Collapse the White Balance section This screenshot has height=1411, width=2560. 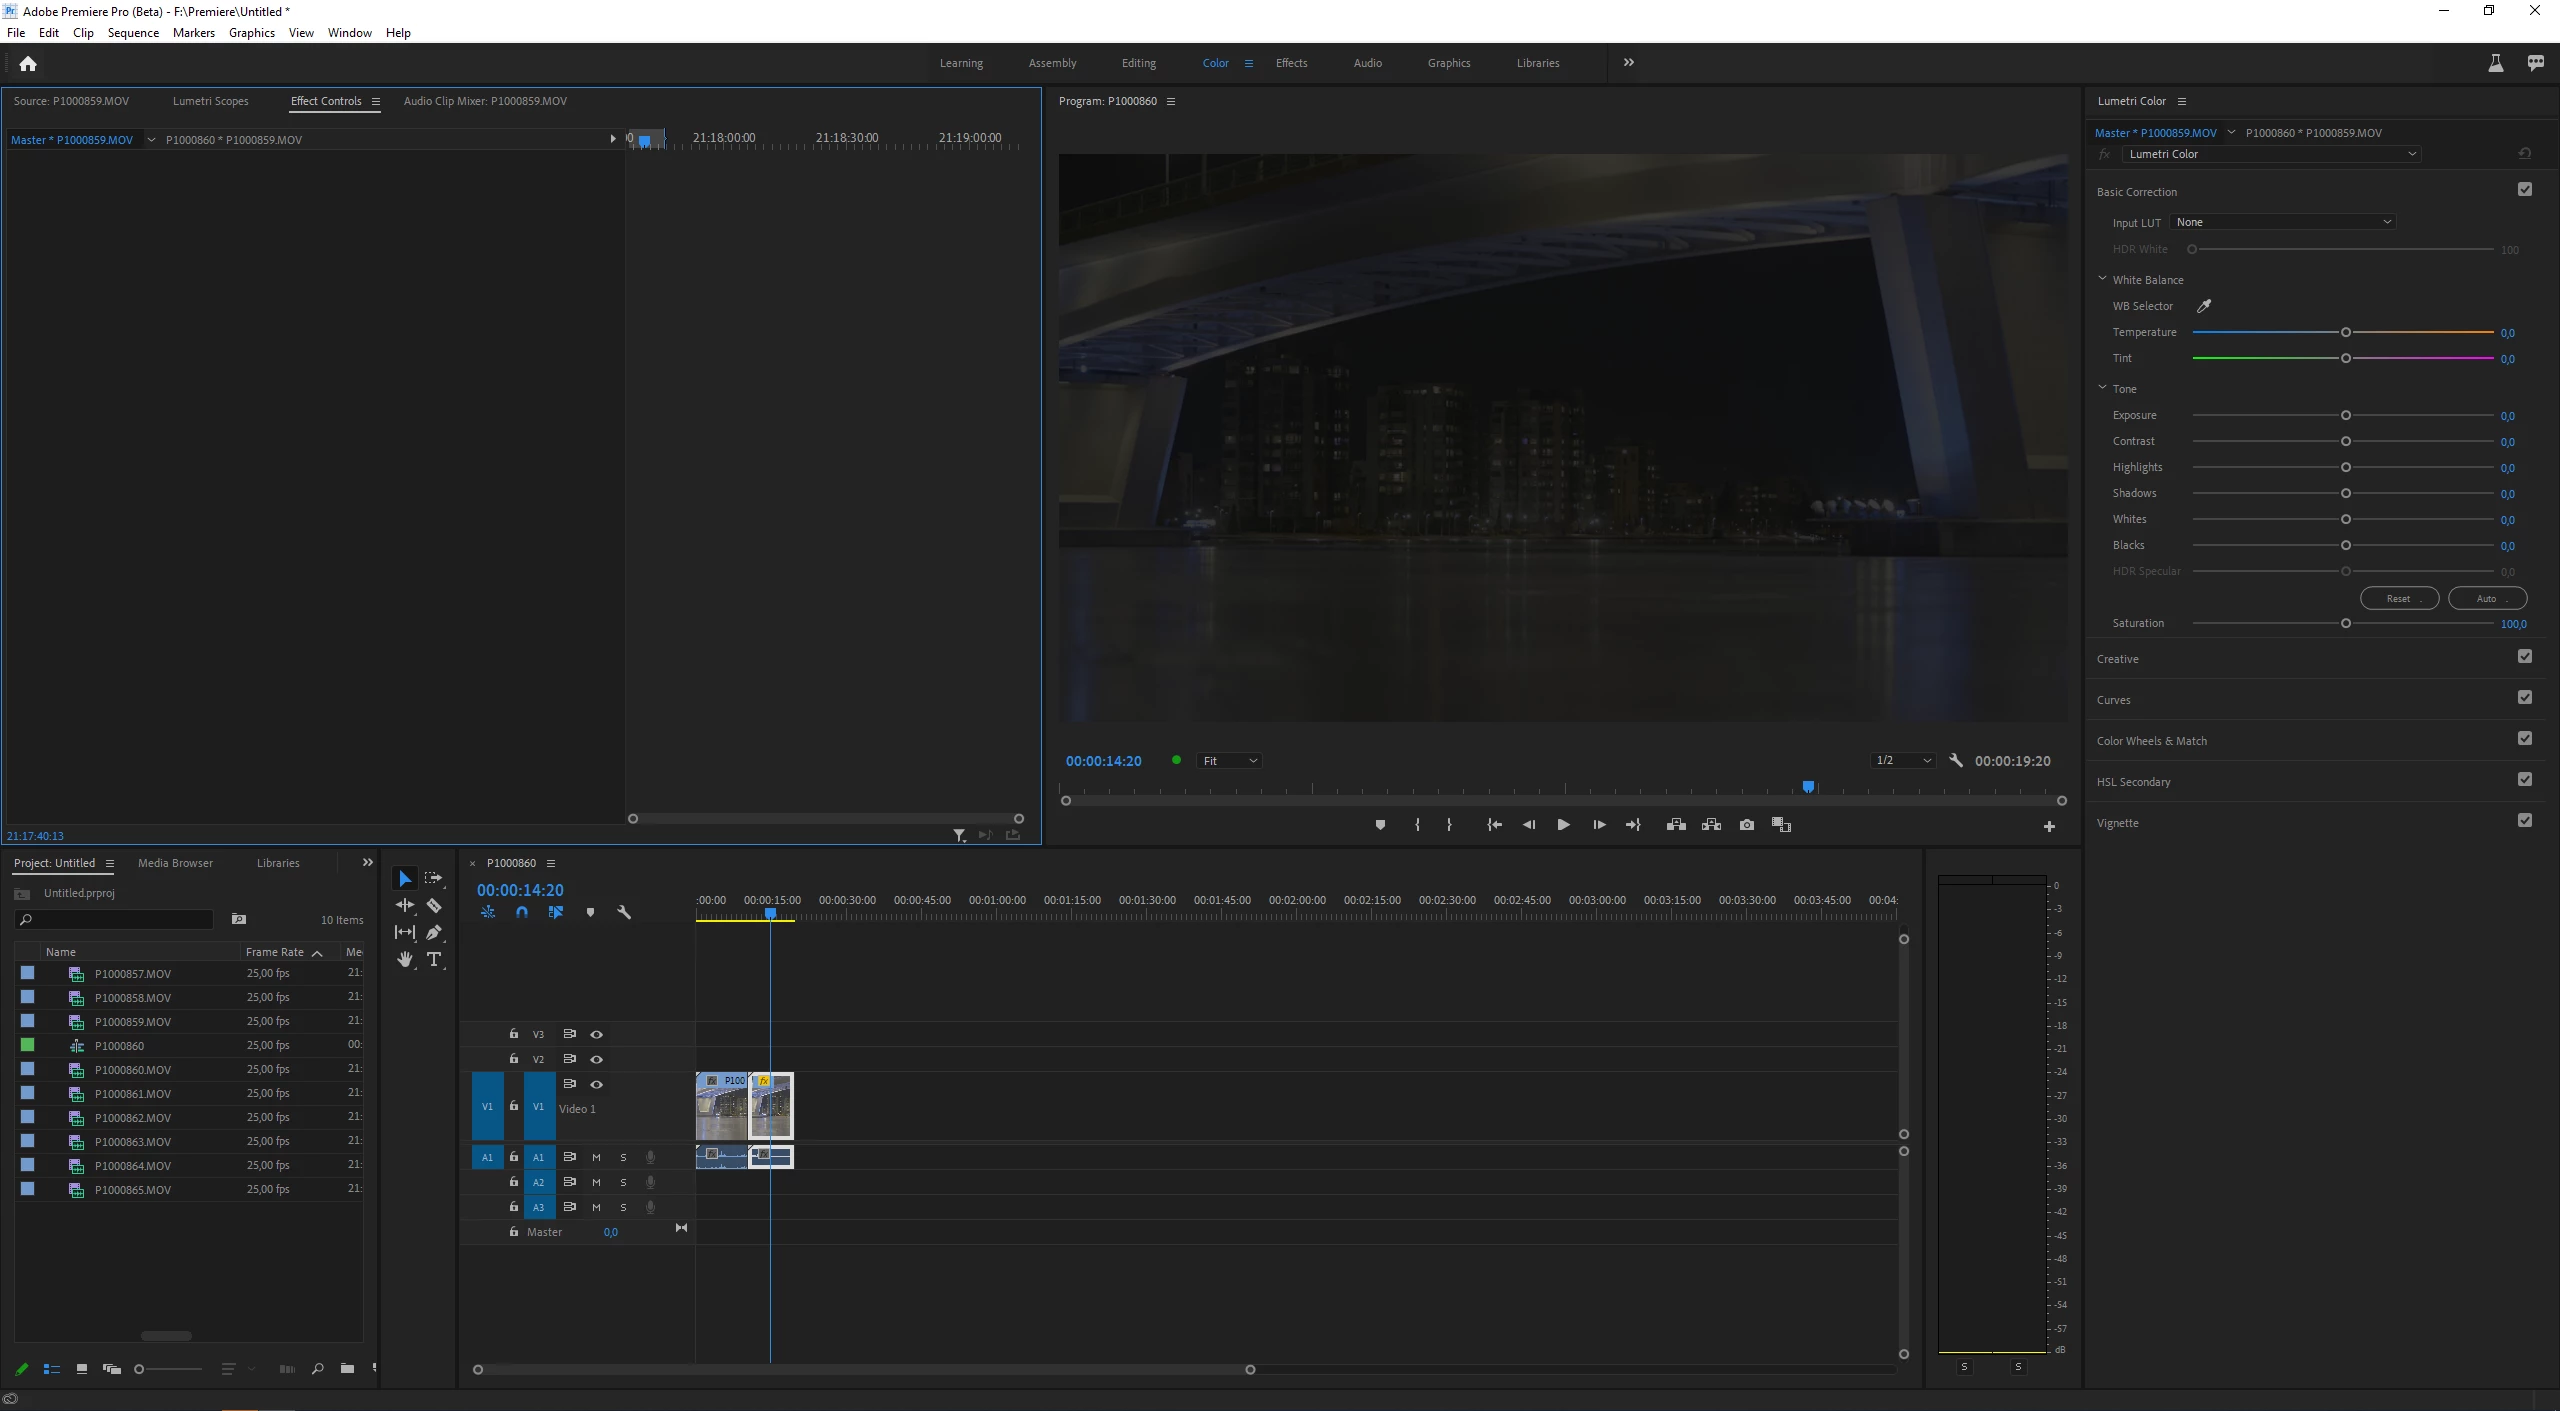pyautogui.click(x=2102, y=280)
